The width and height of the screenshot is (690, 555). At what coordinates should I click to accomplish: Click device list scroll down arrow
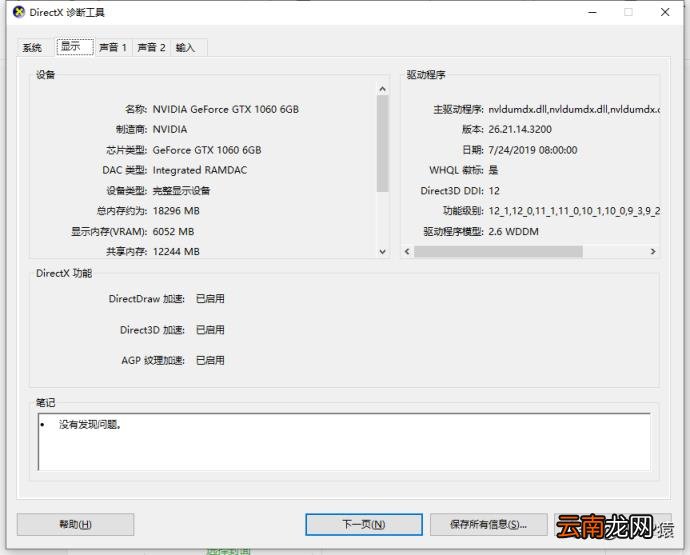click(x=382, y=251)
